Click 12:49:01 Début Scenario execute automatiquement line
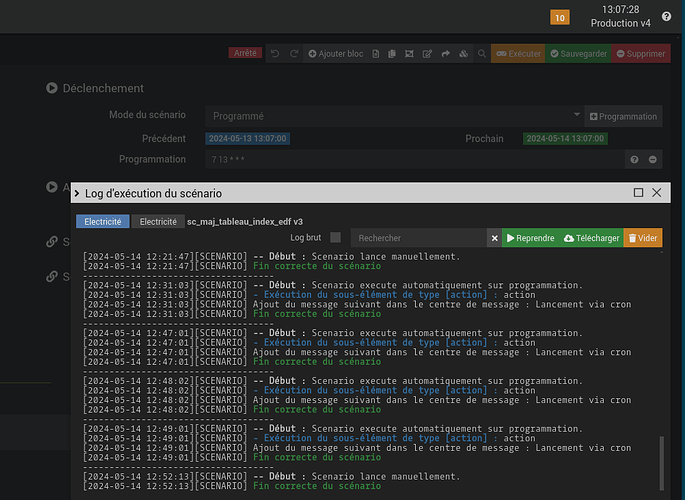685x500 pixels. 333,429
